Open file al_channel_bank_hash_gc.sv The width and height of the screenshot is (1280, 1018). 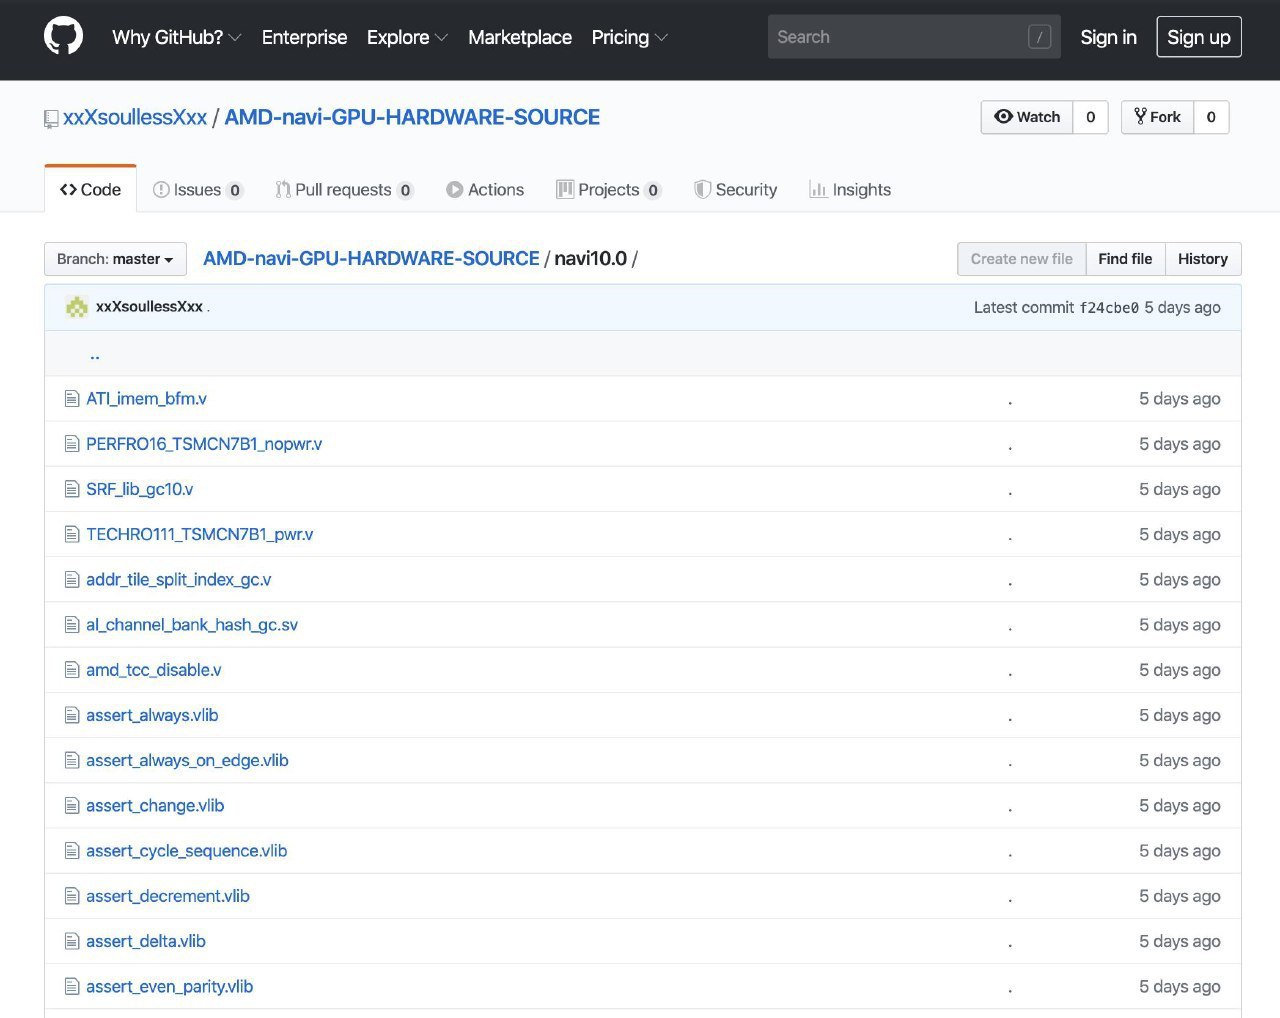192,625
